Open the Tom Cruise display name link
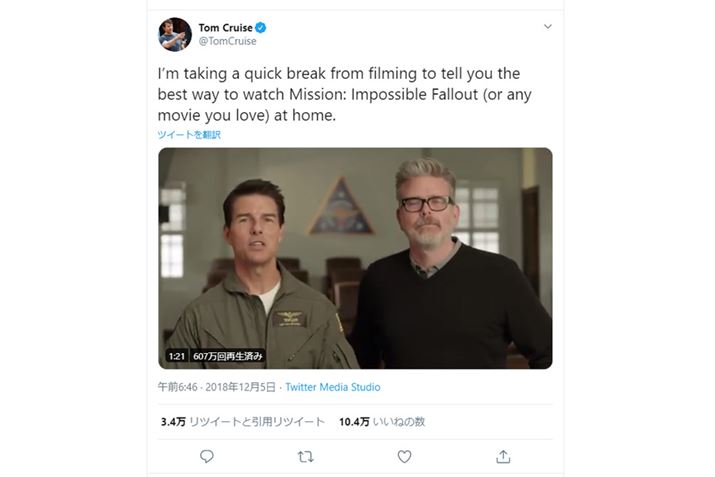The height and width of the screenshot is (477, 715). (225, 27)
